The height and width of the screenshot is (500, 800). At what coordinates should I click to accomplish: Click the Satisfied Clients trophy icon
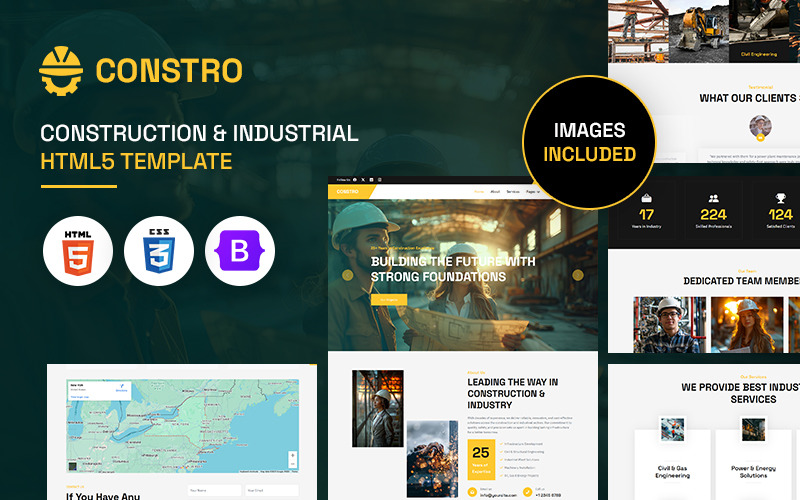[780, 199]
